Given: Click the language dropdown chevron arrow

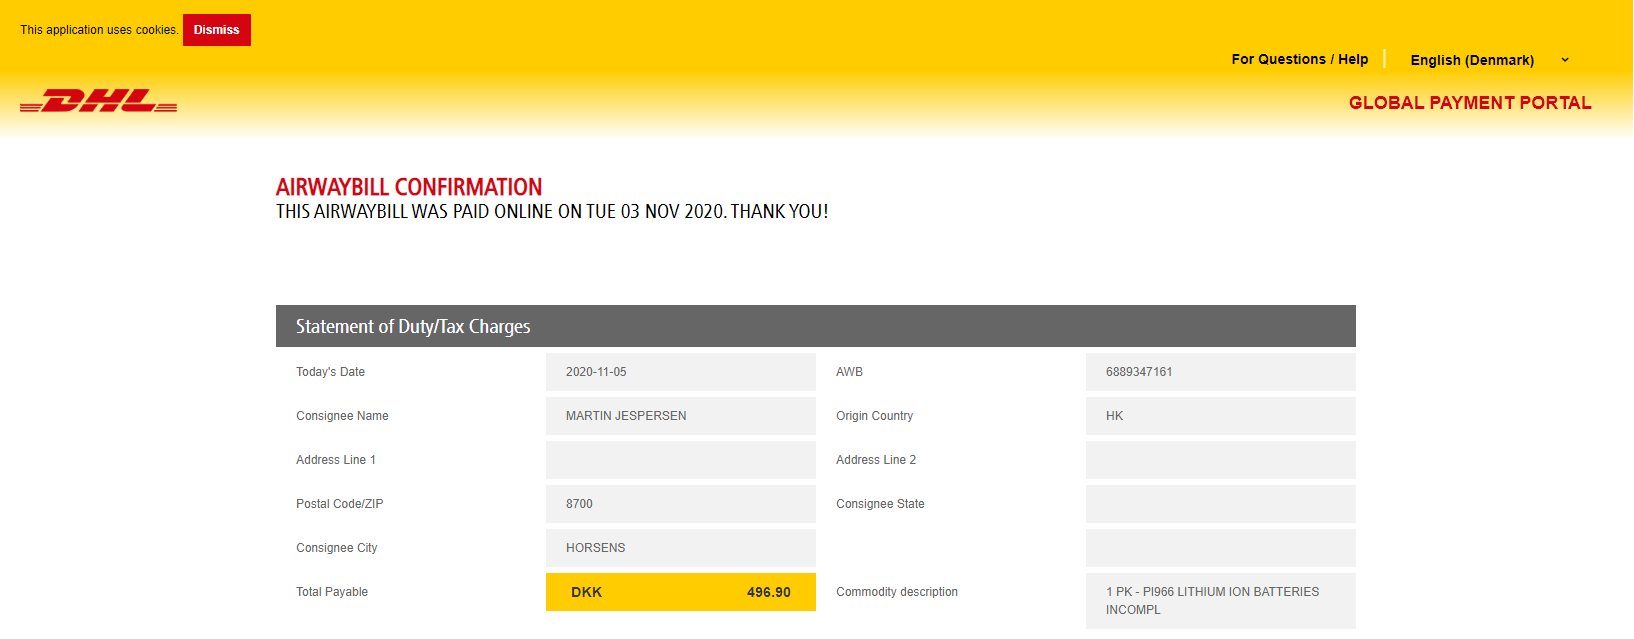Looking at the screenshot, I should [x=1565, y=60].
